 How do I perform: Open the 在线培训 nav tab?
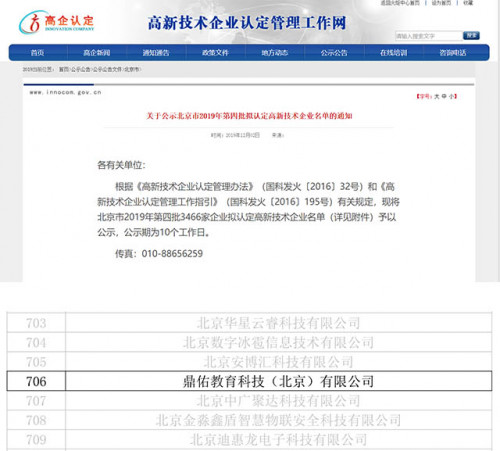[x=394, y=53]
